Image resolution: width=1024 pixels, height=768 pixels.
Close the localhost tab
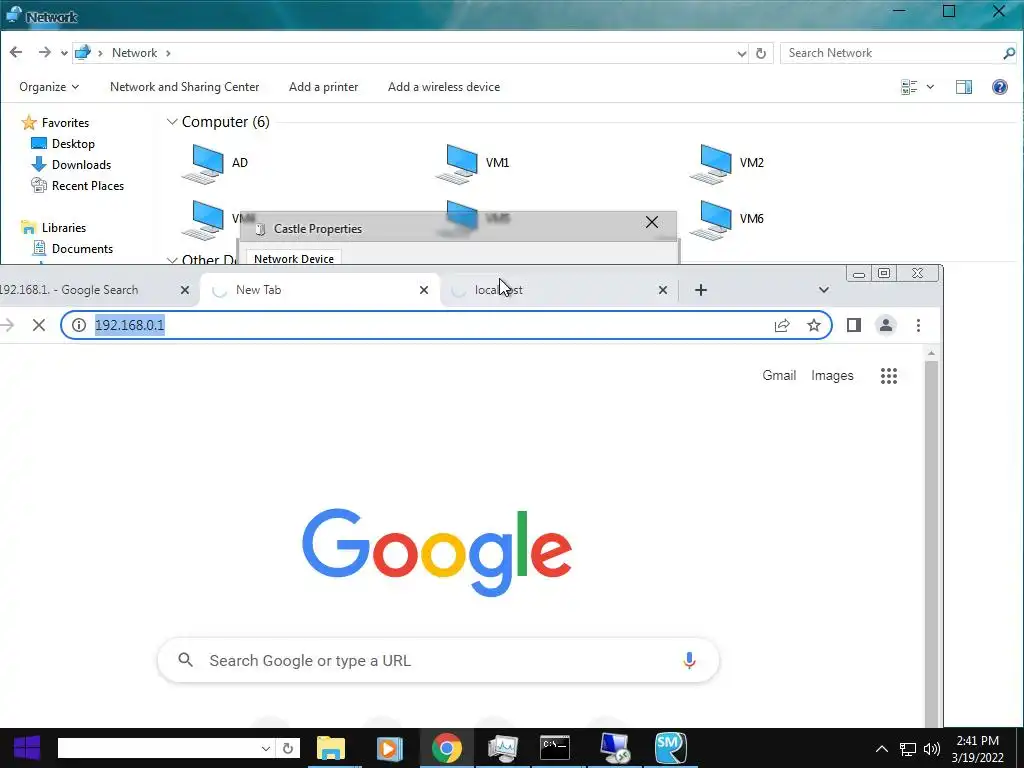[663, 290]
